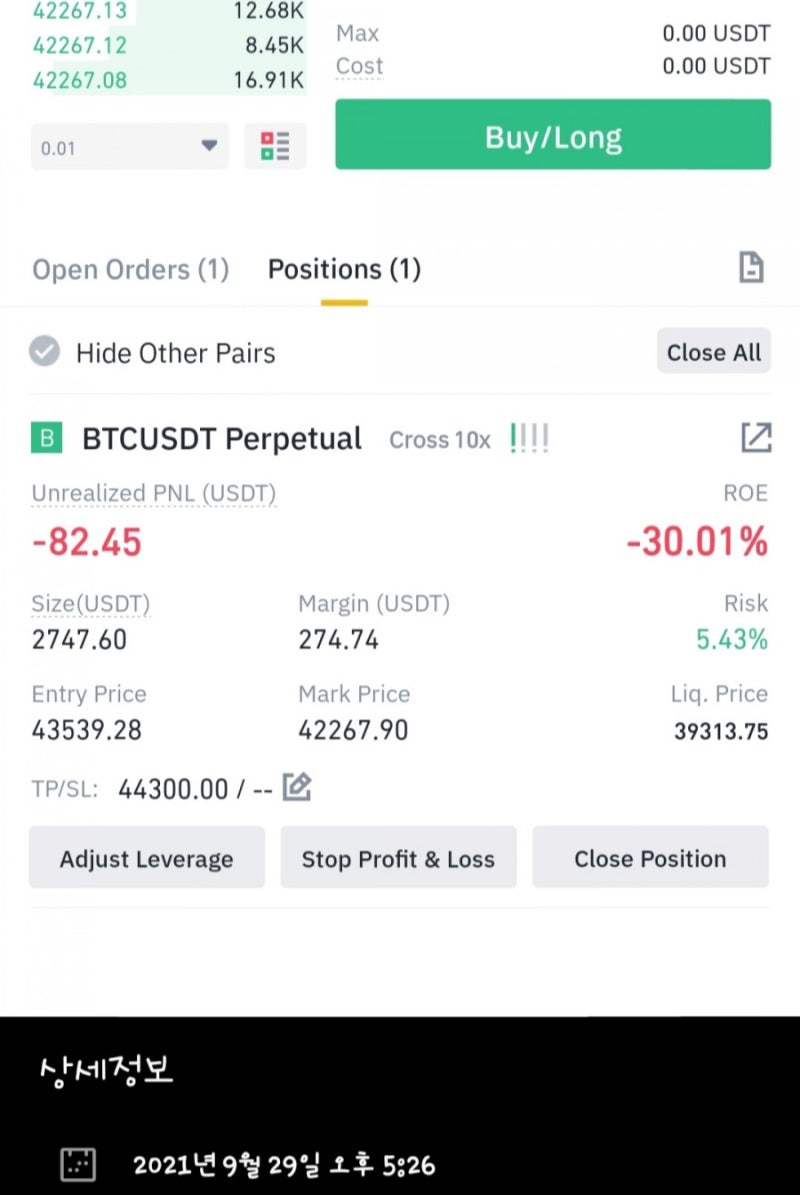Share BTCUSDT position via arrow icon
Image resolution: width=800 pixels, height=1195 pixels.
click(756, 437)
